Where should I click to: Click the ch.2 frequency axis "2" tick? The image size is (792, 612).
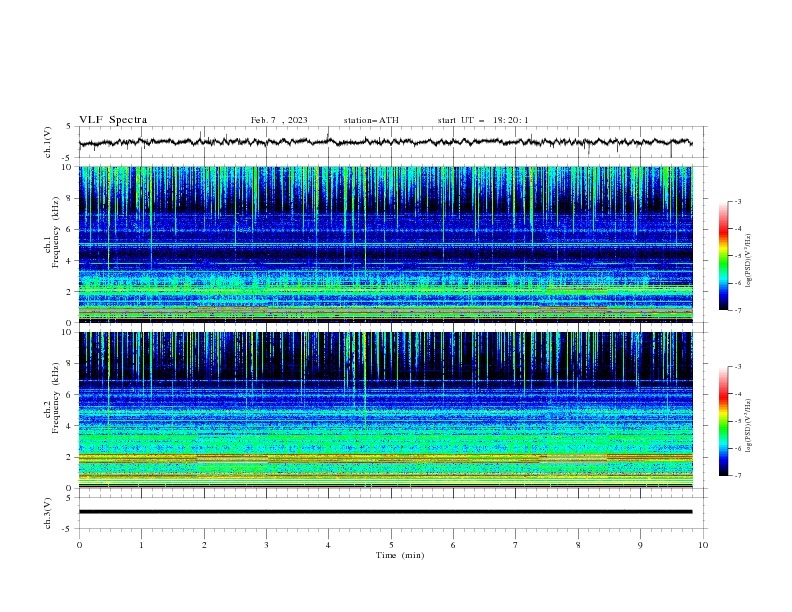click(x=69, y=457)
